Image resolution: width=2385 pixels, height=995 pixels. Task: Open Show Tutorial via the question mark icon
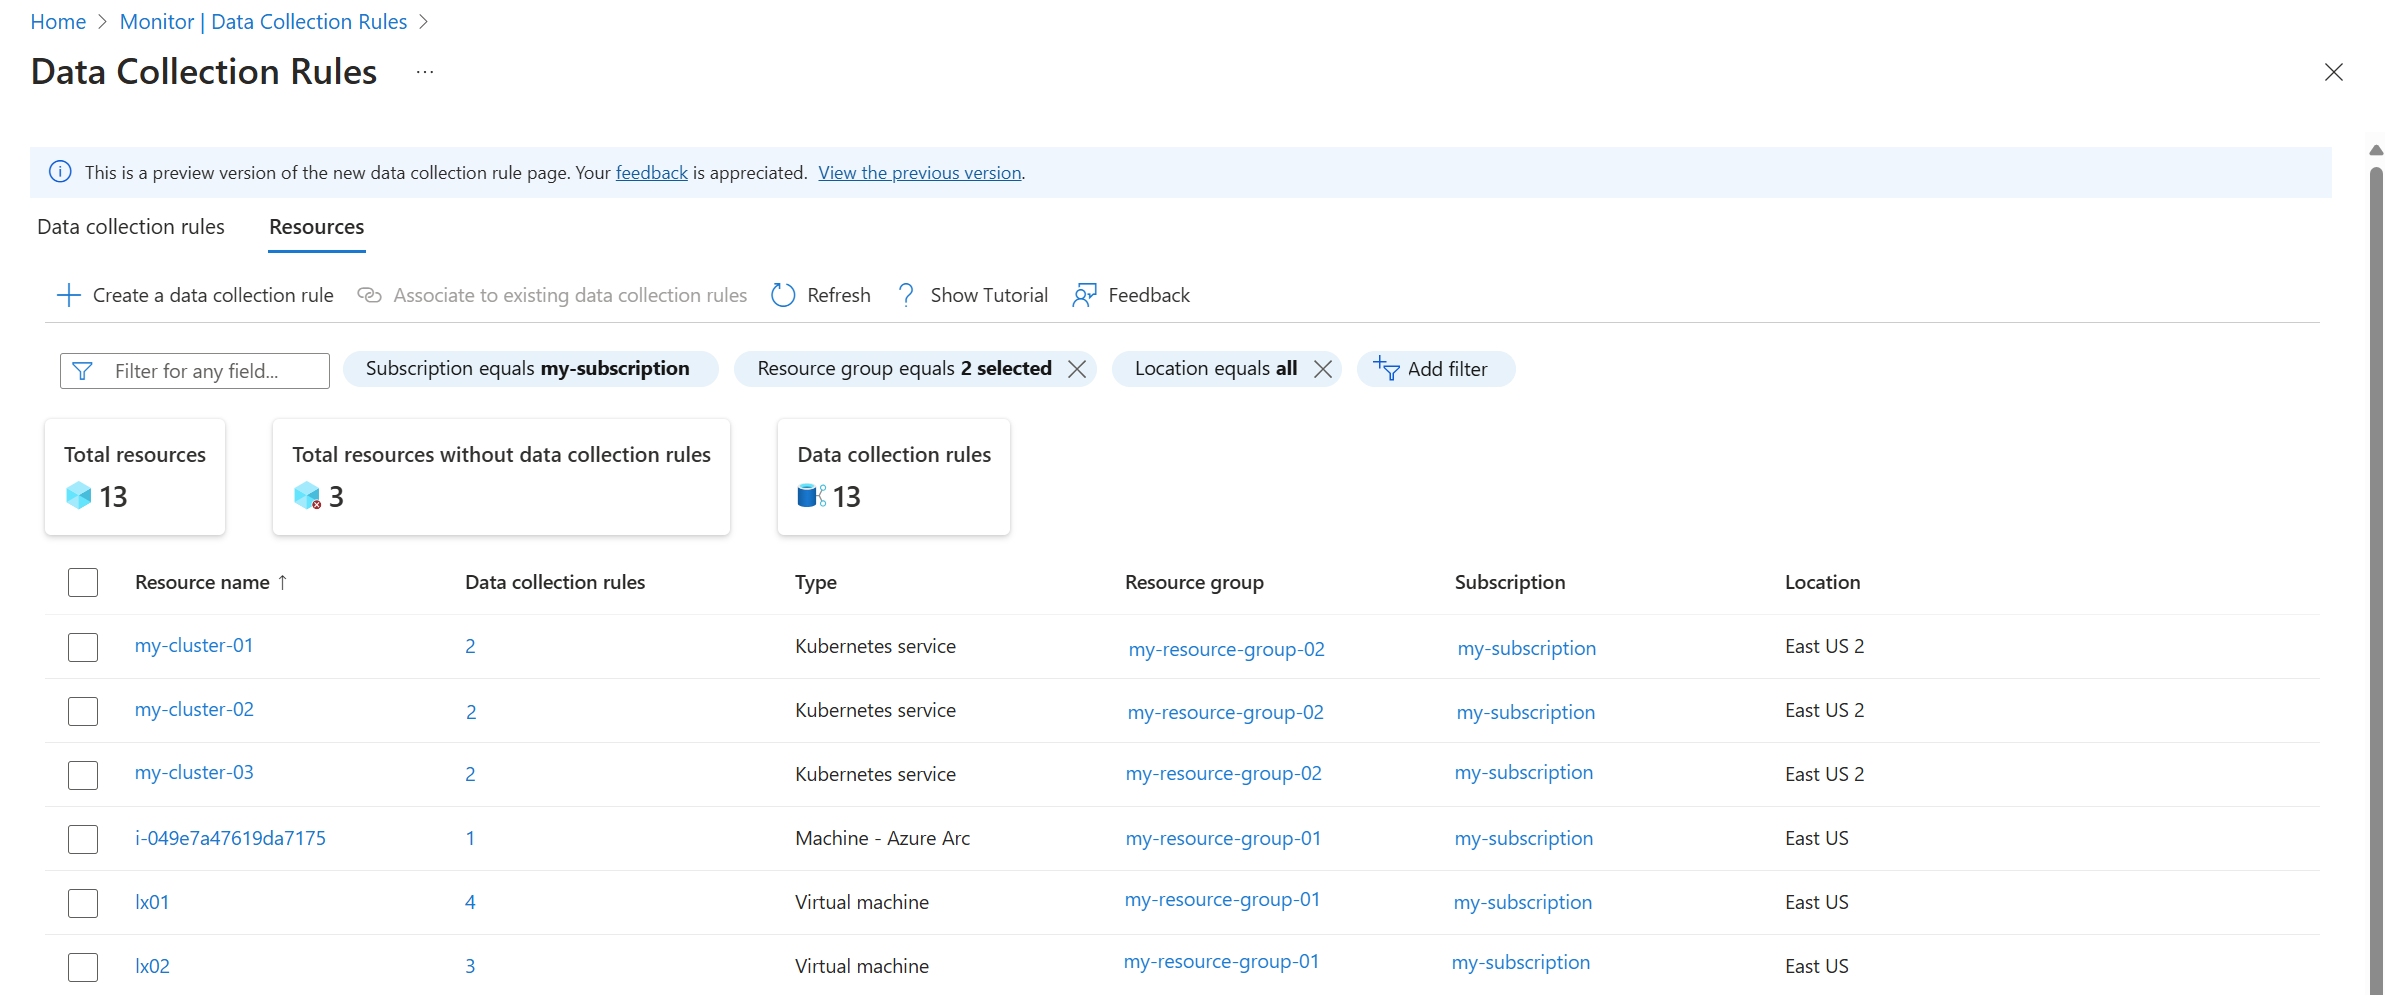[906, 294]
